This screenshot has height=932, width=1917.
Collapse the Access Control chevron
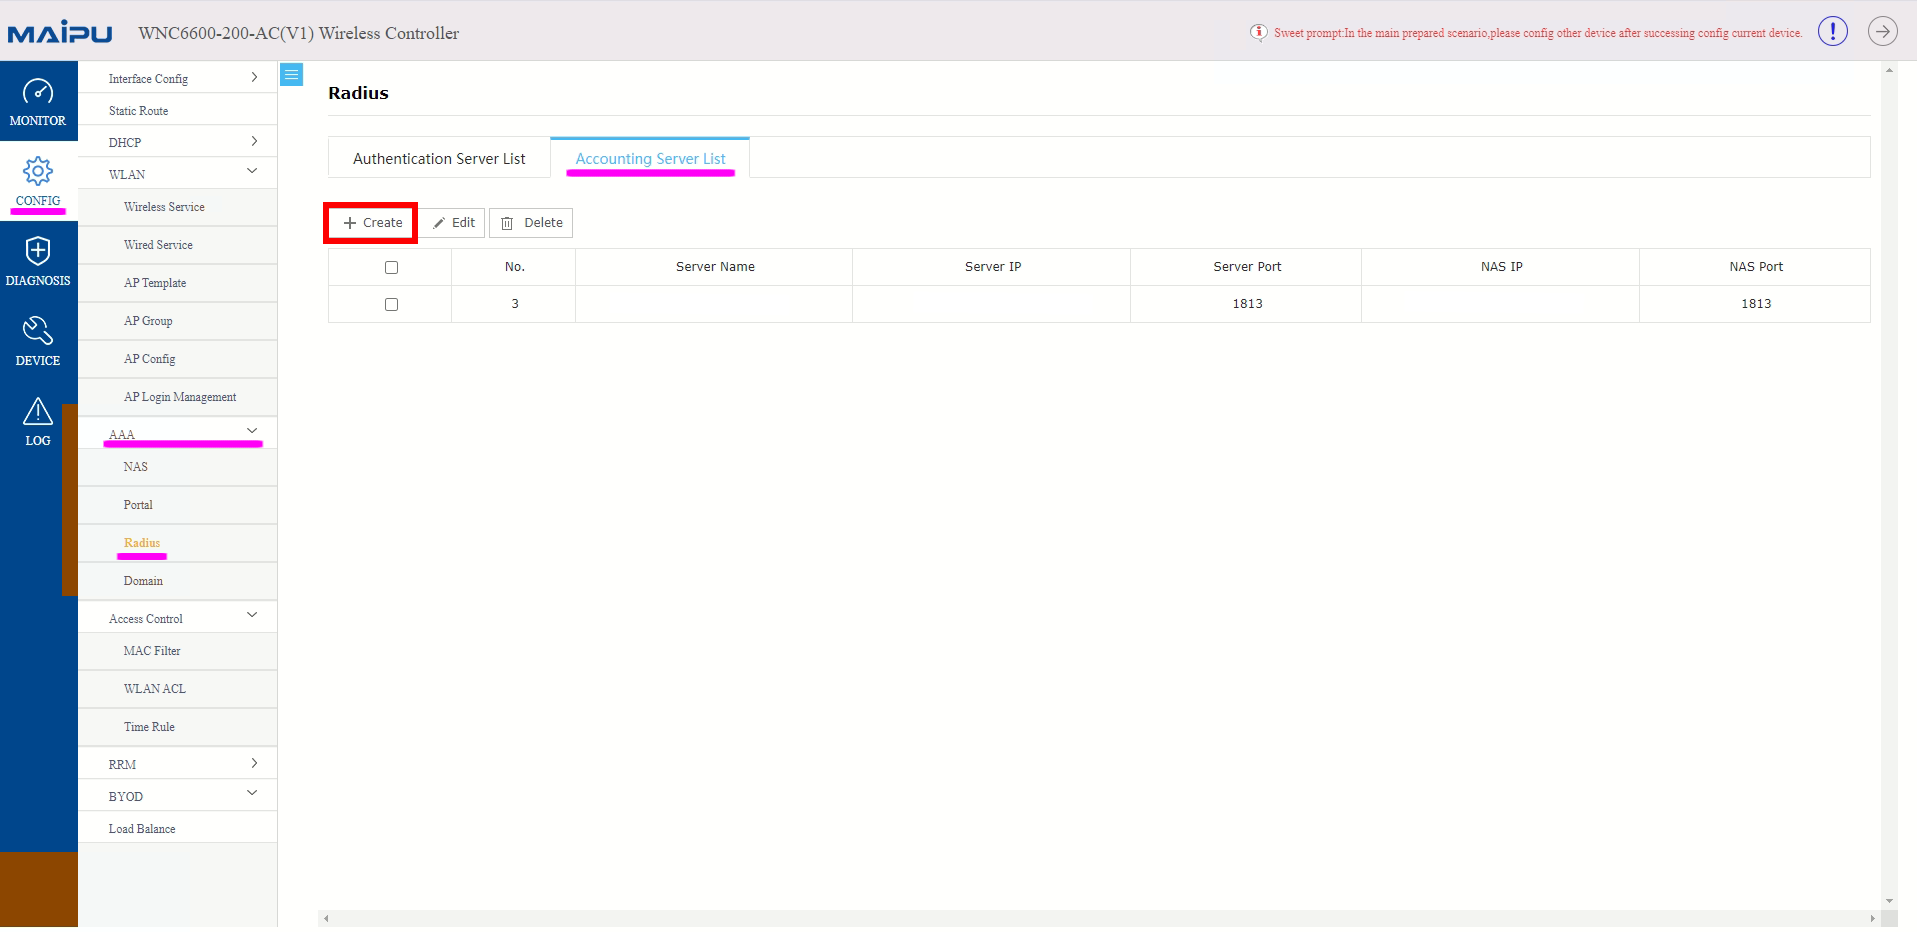click(x=252, y=615)
